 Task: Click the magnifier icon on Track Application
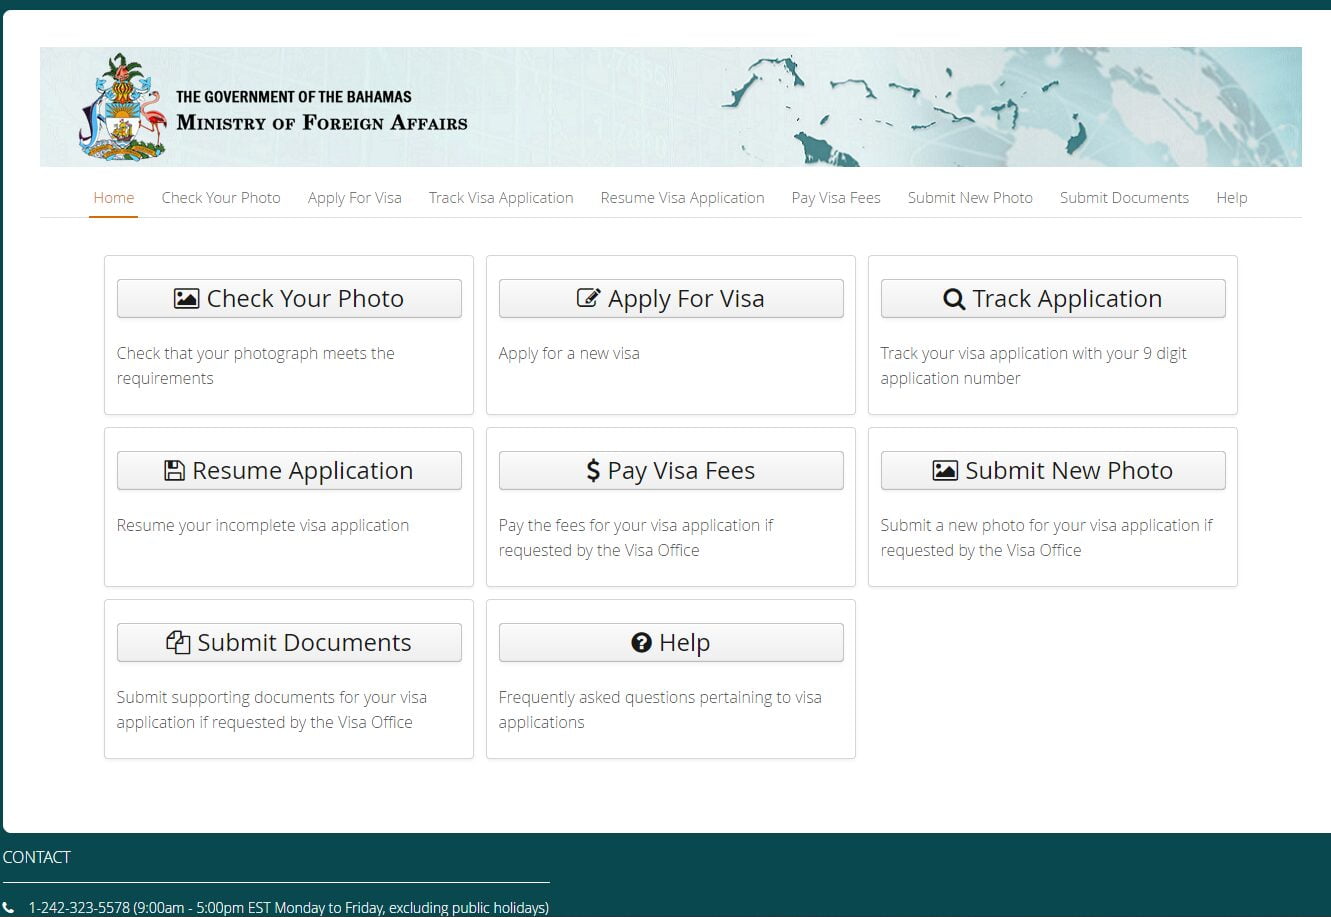954,299
